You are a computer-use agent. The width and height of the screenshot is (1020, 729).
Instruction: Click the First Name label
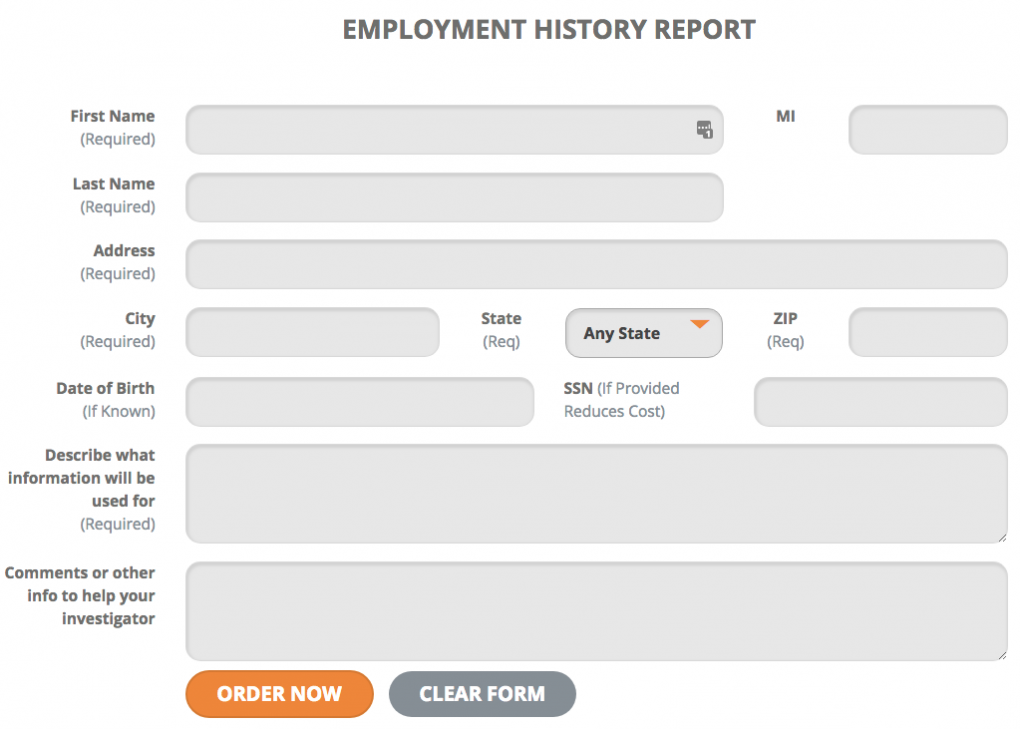113,116
